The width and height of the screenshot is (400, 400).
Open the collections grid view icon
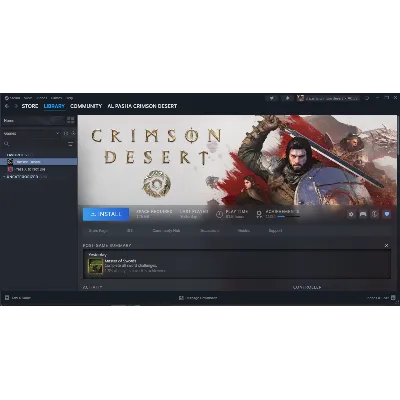(71, 121)
